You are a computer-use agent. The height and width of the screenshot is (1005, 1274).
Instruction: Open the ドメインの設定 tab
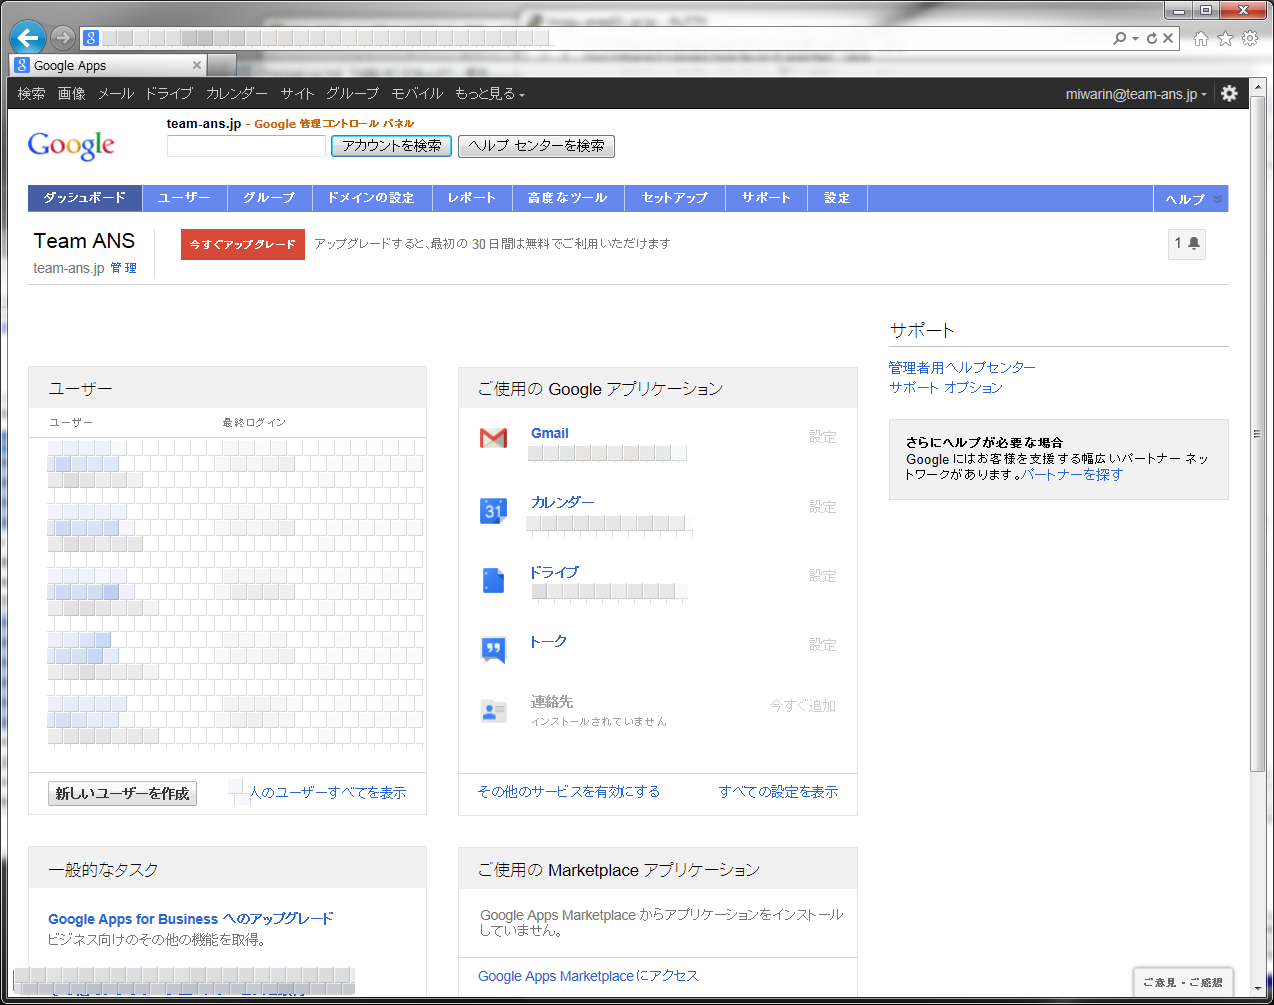point(372,198)
